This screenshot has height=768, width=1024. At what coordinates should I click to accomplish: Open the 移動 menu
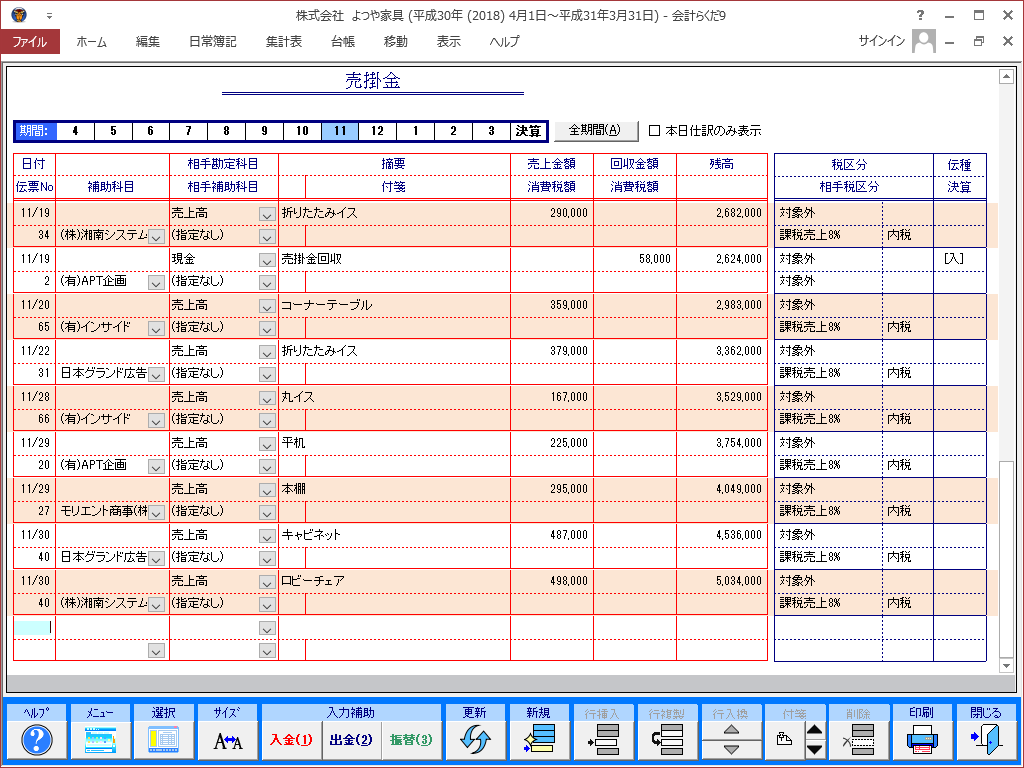(396, 41)
